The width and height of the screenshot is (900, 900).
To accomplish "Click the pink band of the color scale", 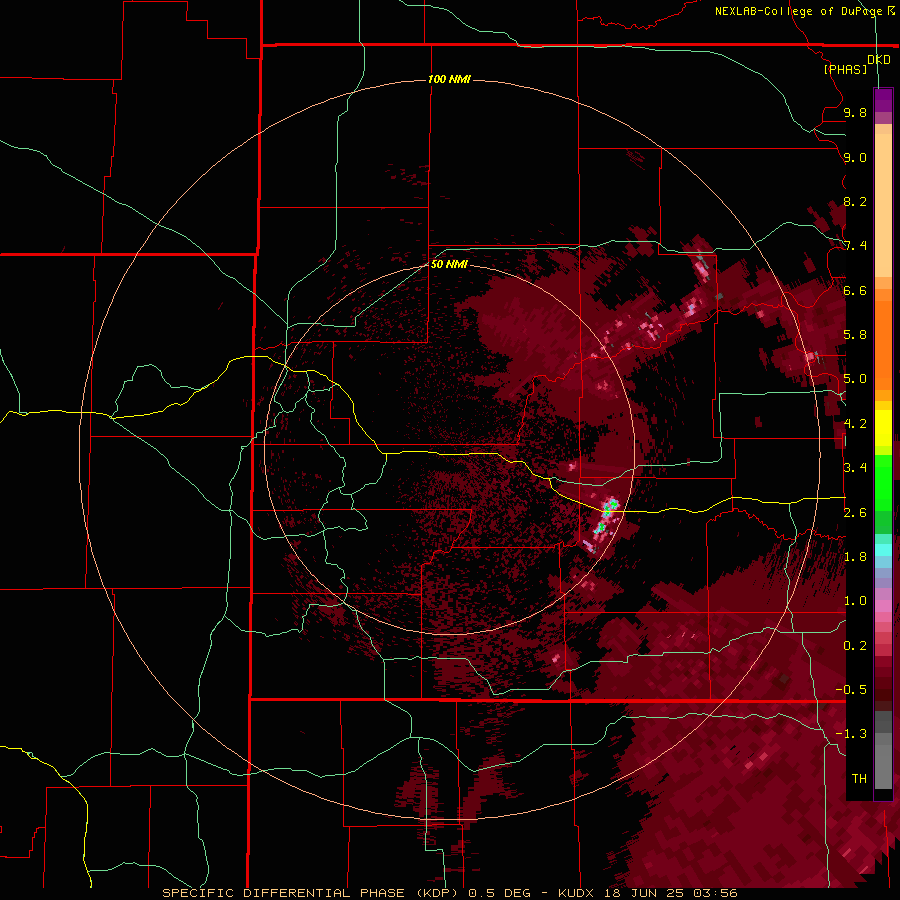I will tap(883, 605).
